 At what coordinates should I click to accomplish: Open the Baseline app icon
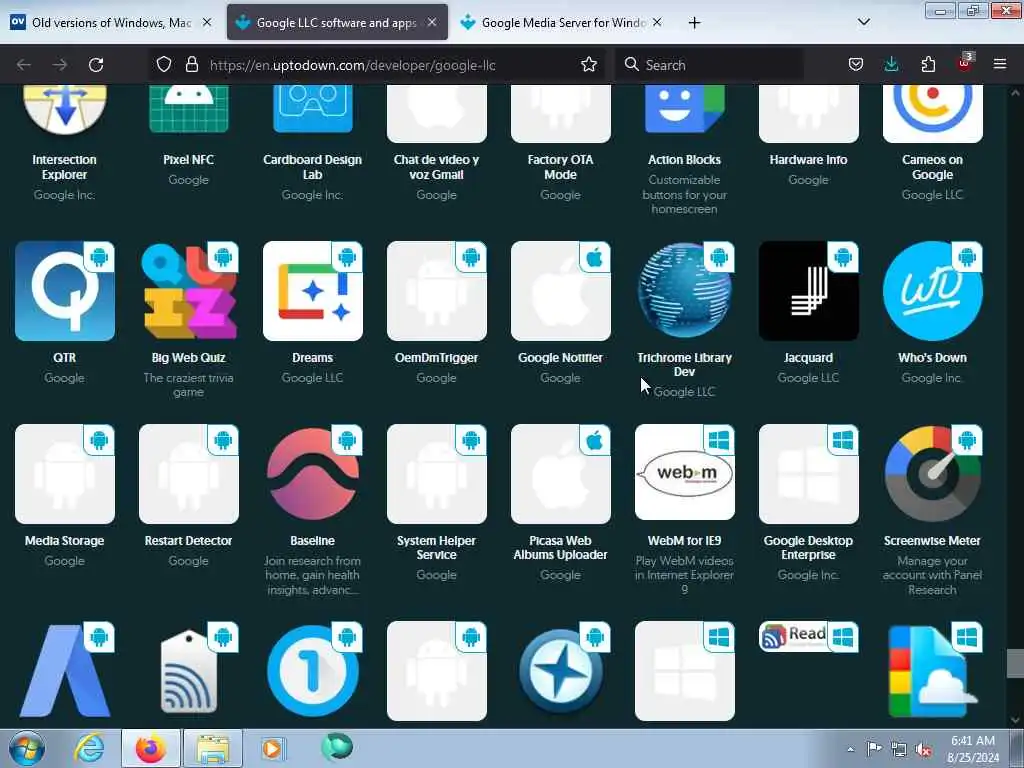[313, 474]
